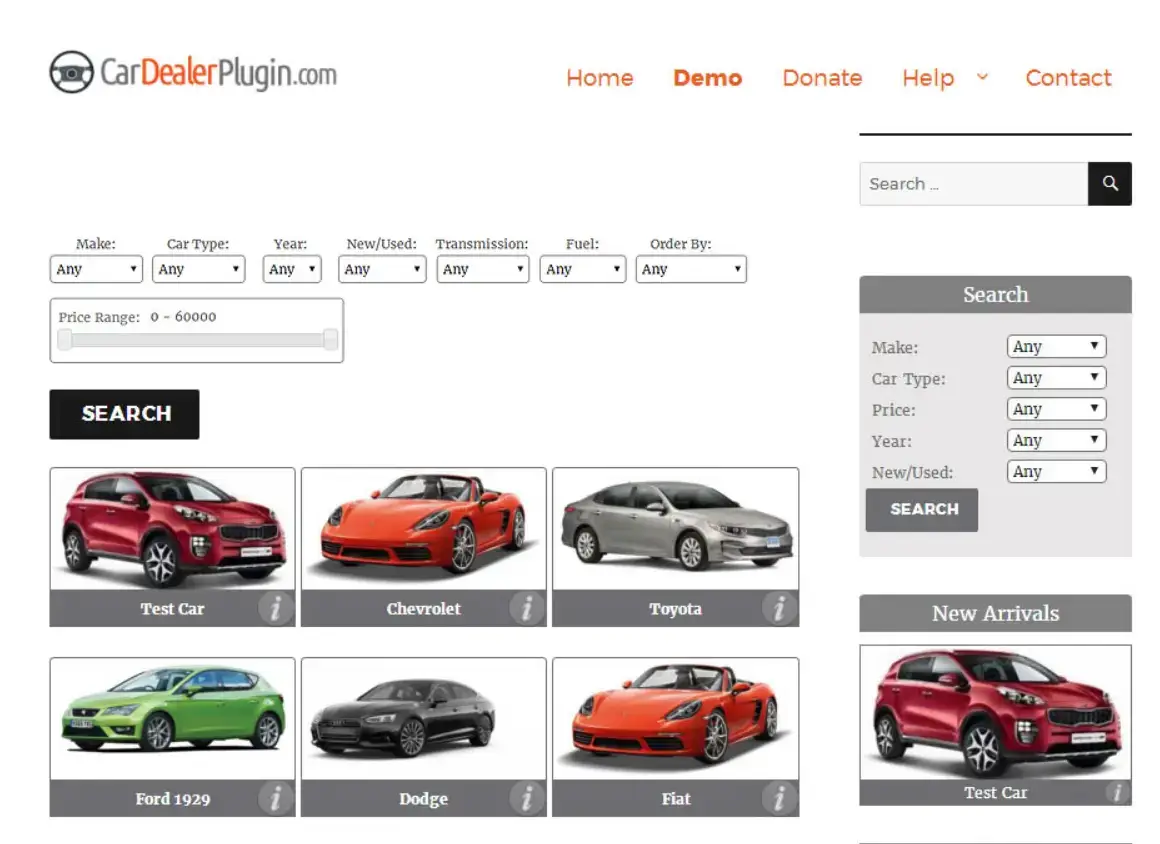Open info for the Chevrolet listing
The image size is (1160, 844).
point(527,608)
